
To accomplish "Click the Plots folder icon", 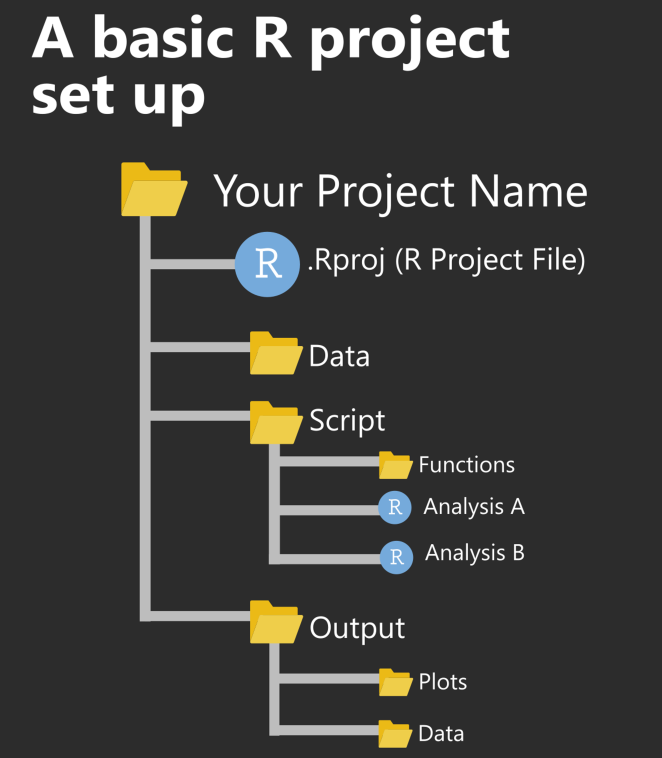I will [395, 682].
